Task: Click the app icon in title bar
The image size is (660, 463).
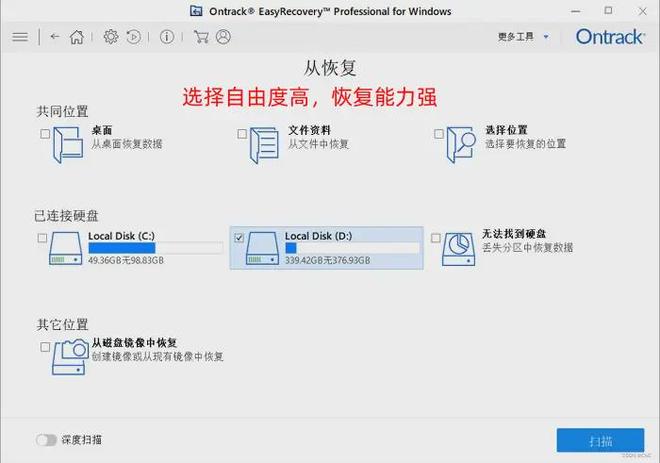Action: coord(196,11)
